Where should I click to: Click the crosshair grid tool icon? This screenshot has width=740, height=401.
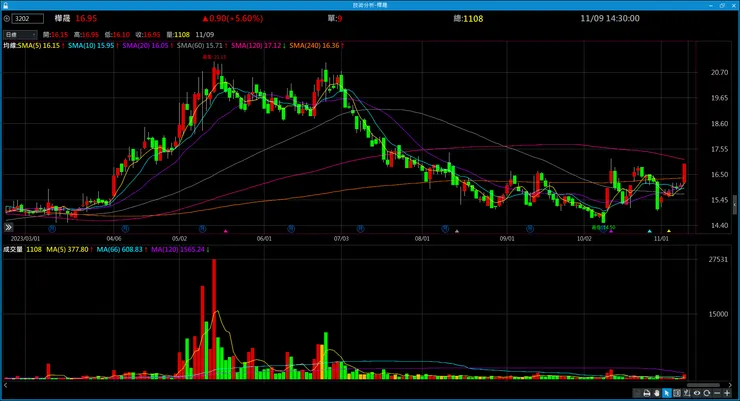pos(677,393)
